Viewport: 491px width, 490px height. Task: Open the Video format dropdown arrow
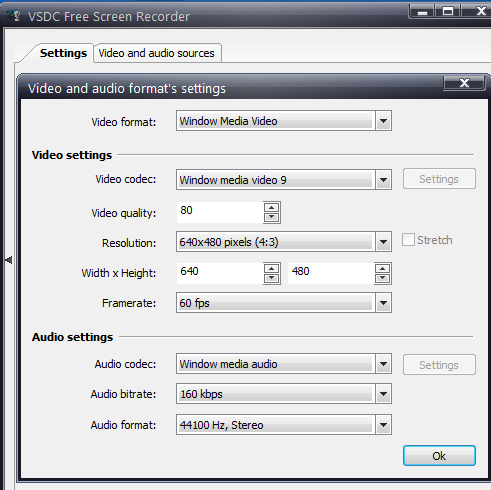click(383, 121)
